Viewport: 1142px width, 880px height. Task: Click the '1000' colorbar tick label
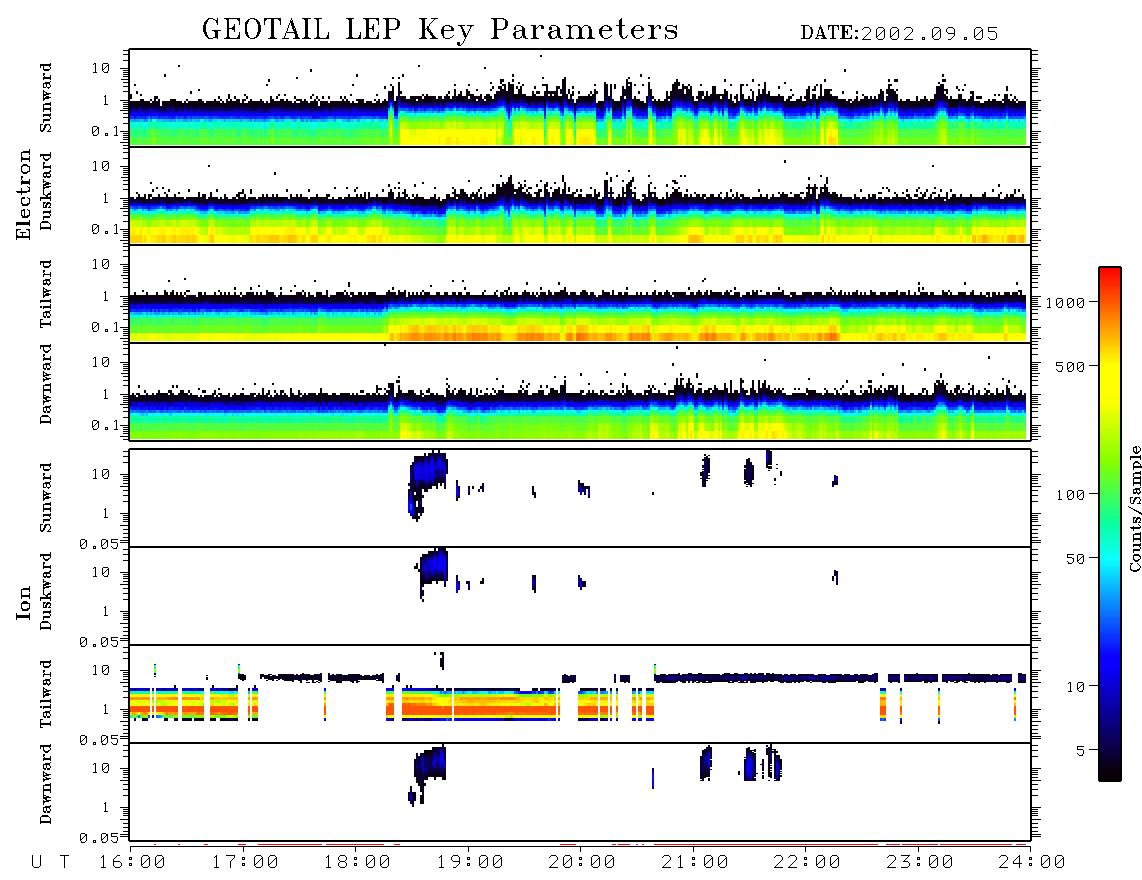point(1066,303)
